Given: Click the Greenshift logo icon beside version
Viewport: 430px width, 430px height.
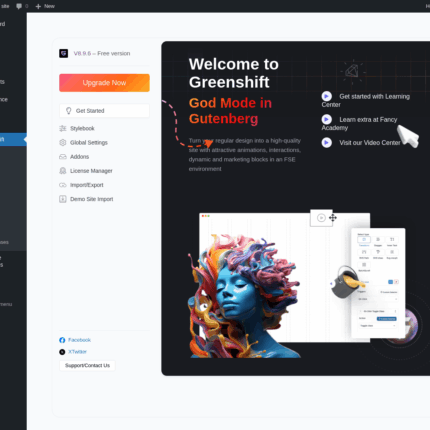Looking at the screenshot, I should click(x=63, y=53).
